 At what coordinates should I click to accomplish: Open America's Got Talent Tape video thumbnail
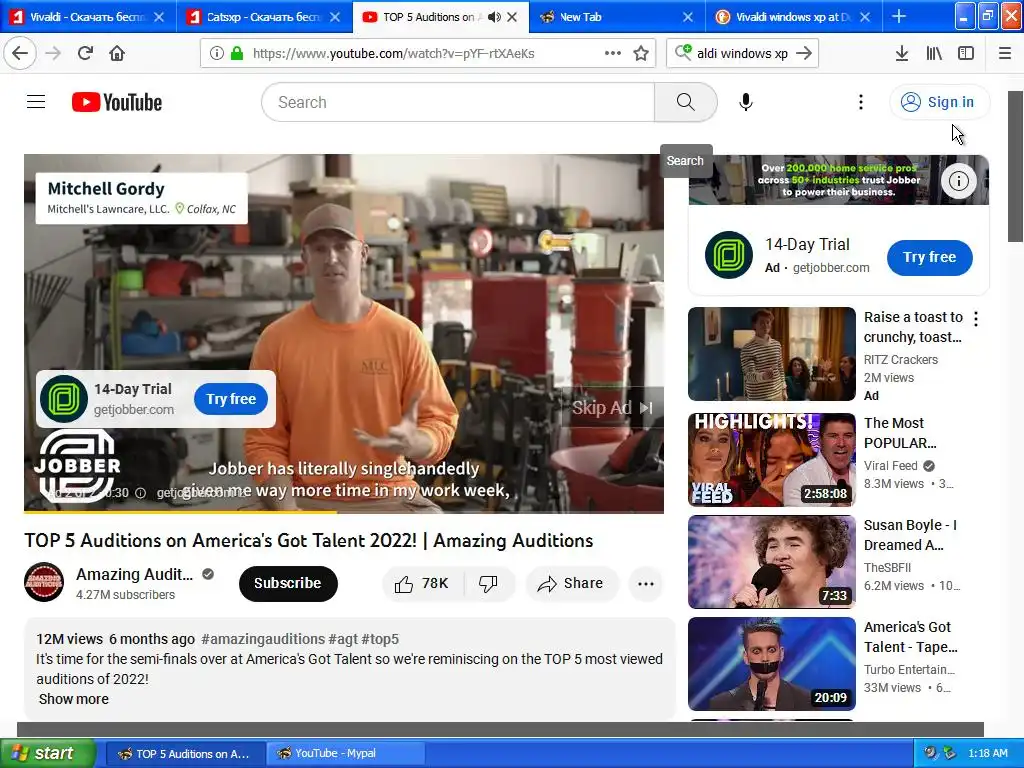(x=771, y=664)
